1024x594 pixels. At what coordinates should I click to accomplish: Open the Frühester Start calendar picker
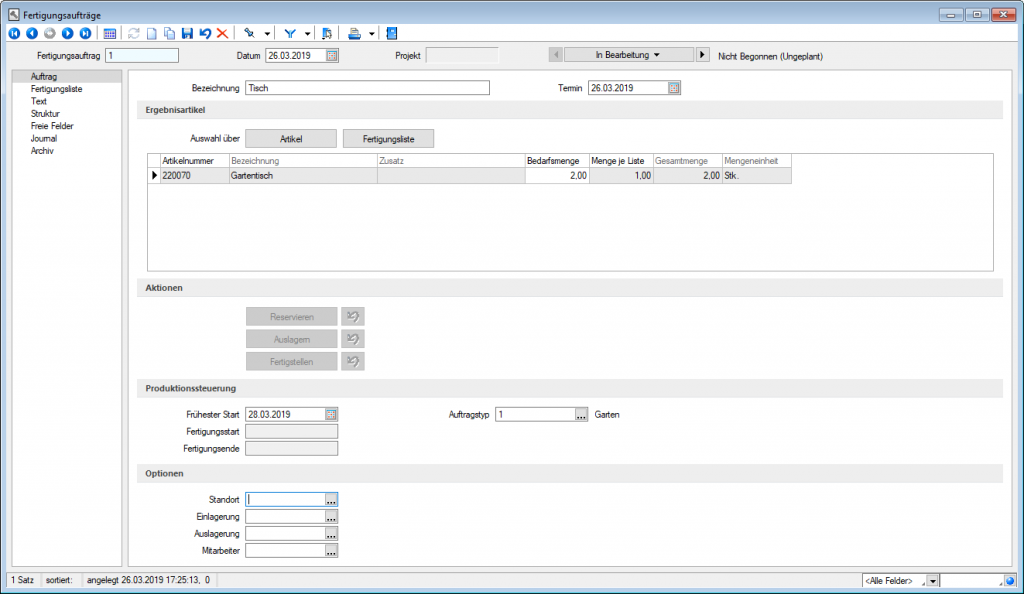click(x=331, y=414)
